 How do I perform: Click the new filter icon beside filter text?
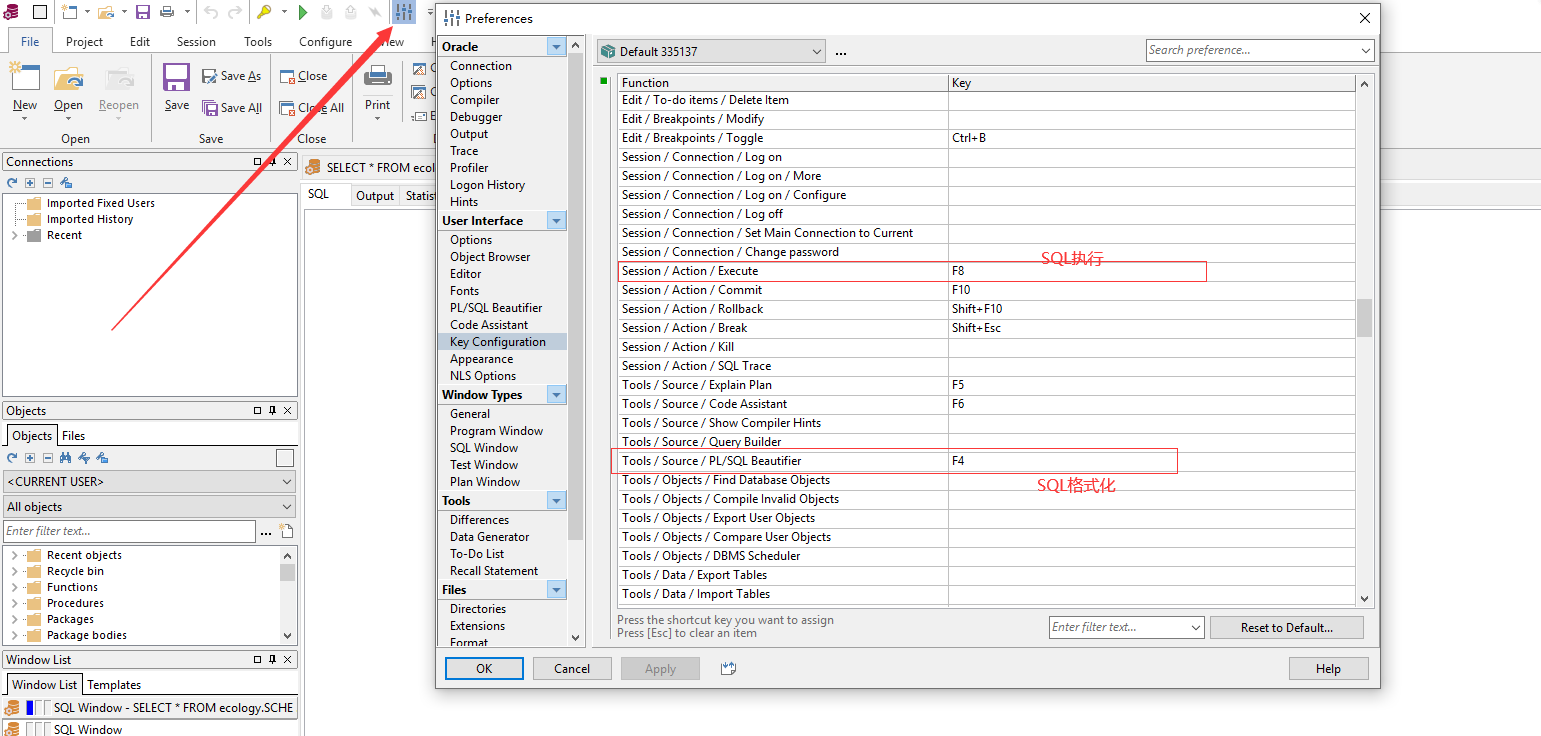287,531
